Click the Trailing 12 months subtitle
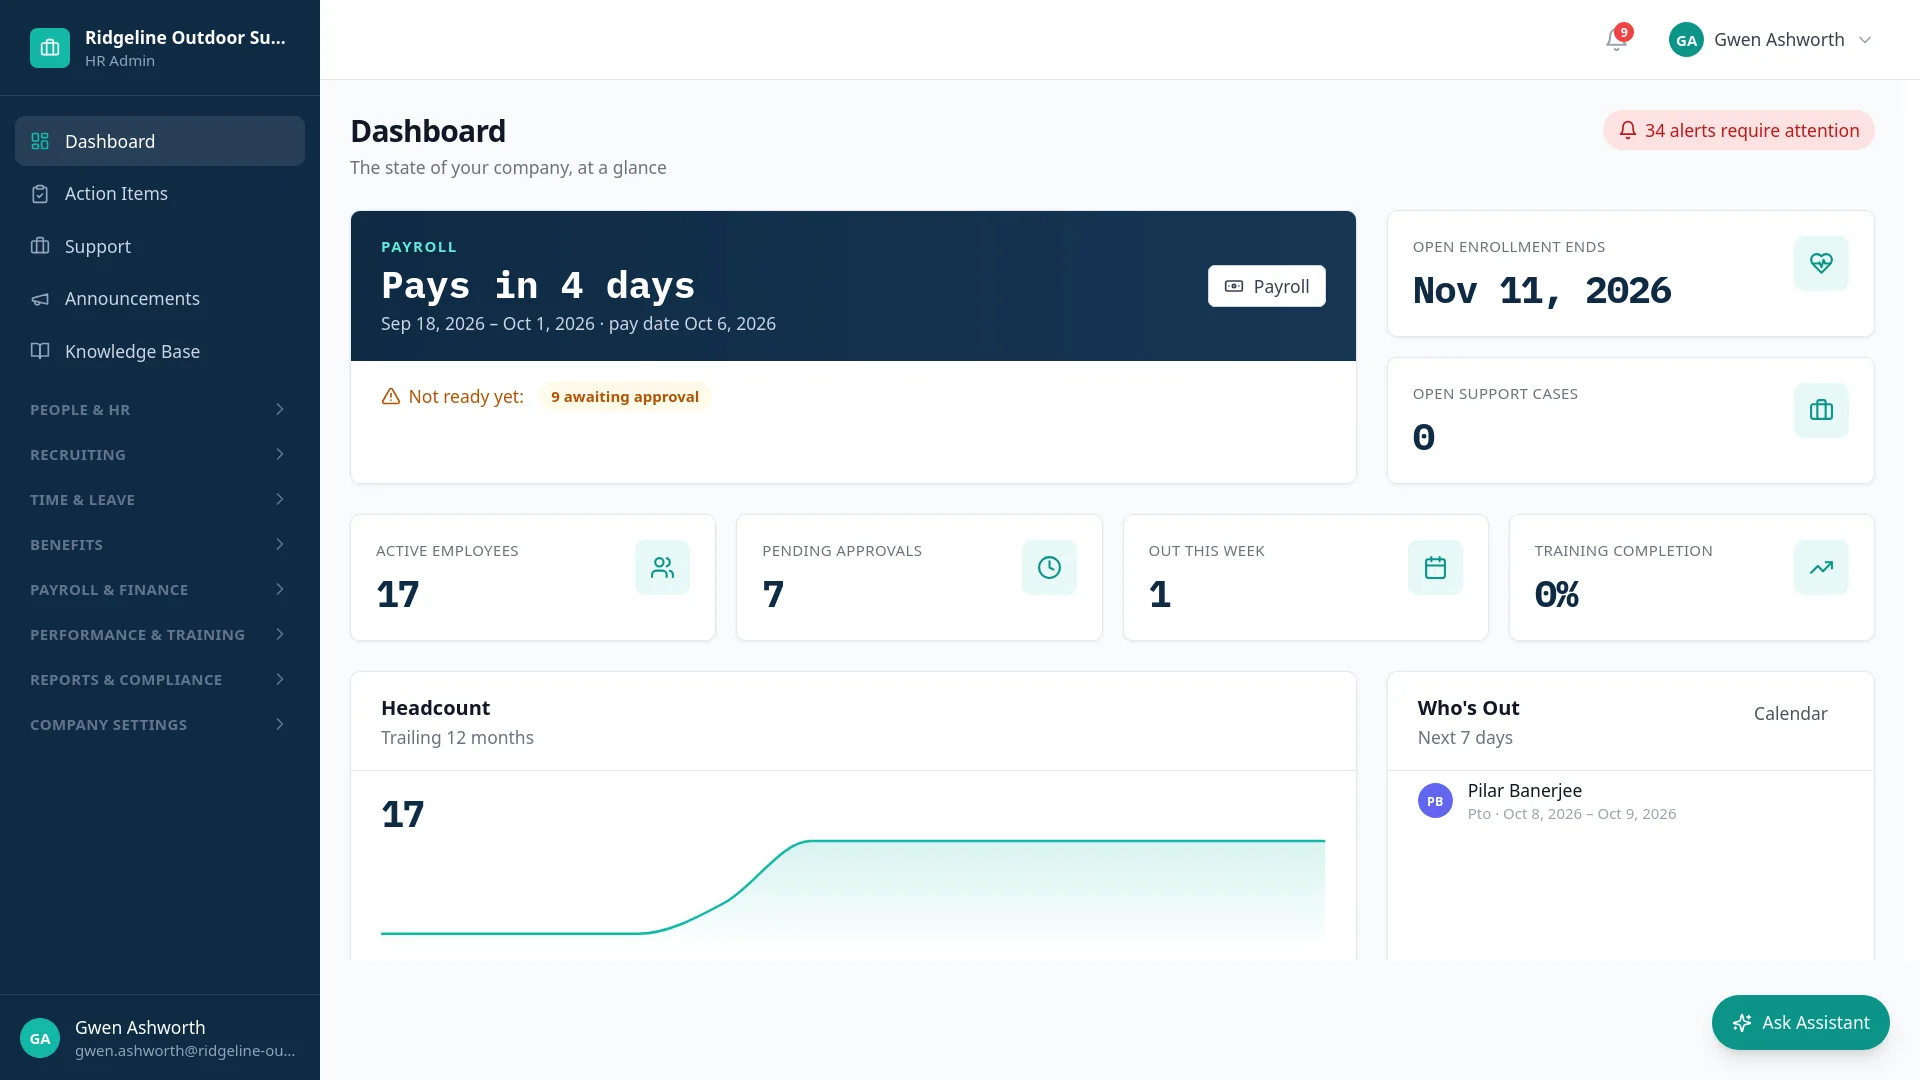This screenshot has height=1080, width=1920. 457,738
